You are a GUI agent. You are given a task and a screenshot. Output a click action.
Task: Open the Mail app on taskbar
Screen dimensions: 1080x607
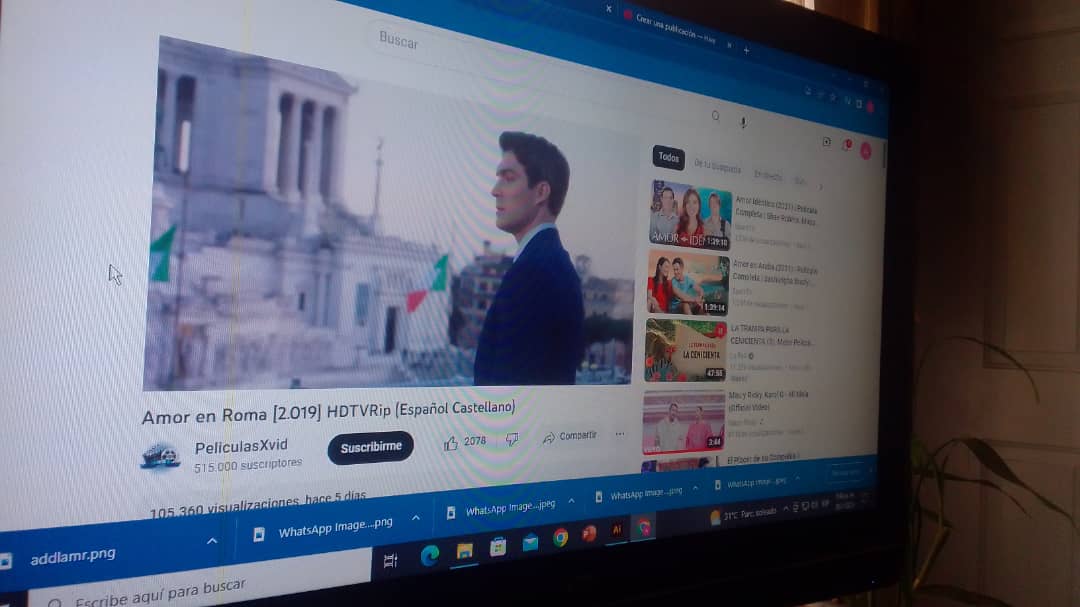530,542
